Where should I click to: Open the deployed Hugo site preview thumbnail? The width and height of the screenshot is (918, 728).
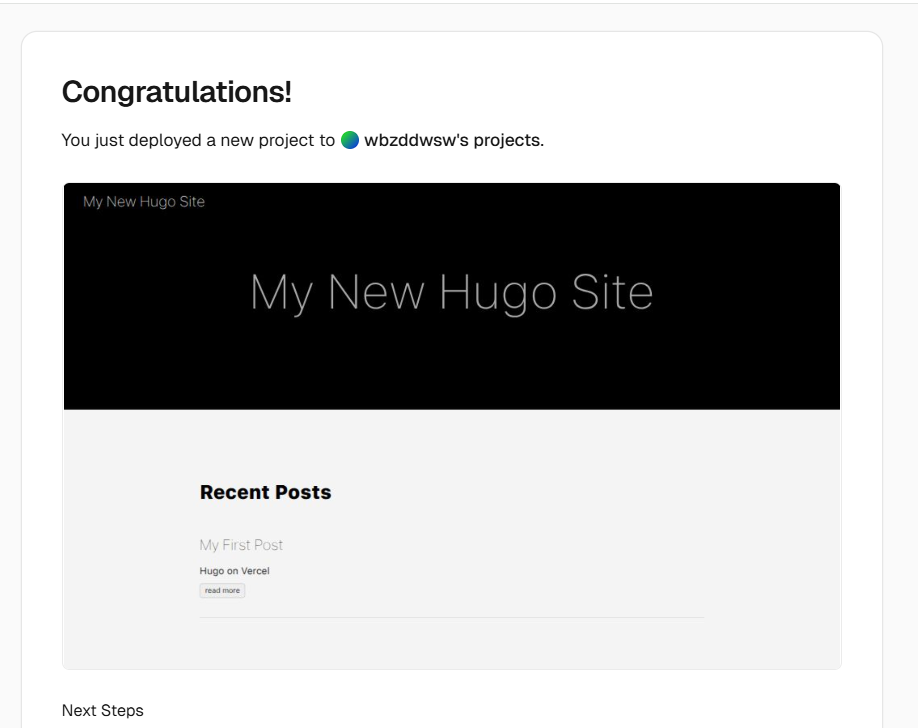tap(451, 426)
